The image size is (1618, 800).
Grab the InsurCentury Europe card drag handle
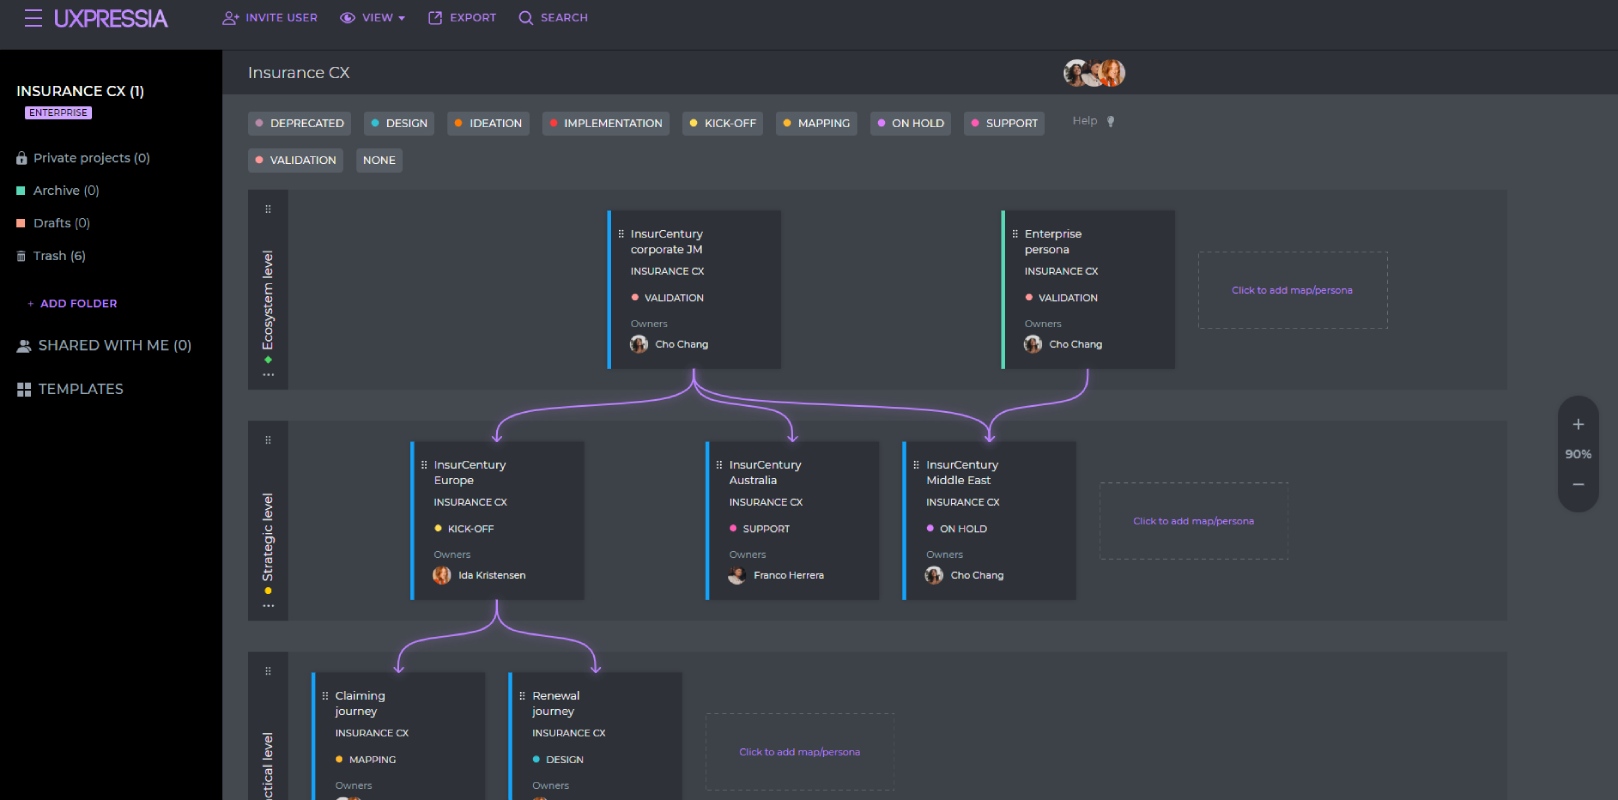tap(424, 465)
